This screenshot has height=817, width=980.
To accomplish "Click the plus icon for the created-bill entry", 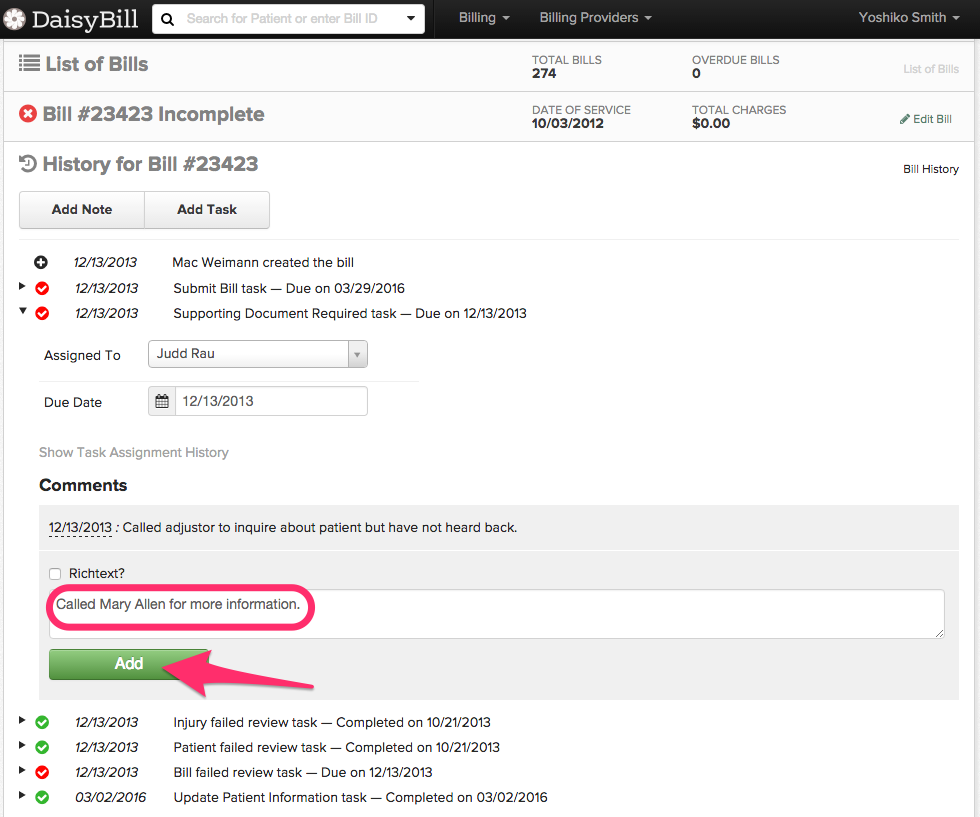I will [41, 263].
